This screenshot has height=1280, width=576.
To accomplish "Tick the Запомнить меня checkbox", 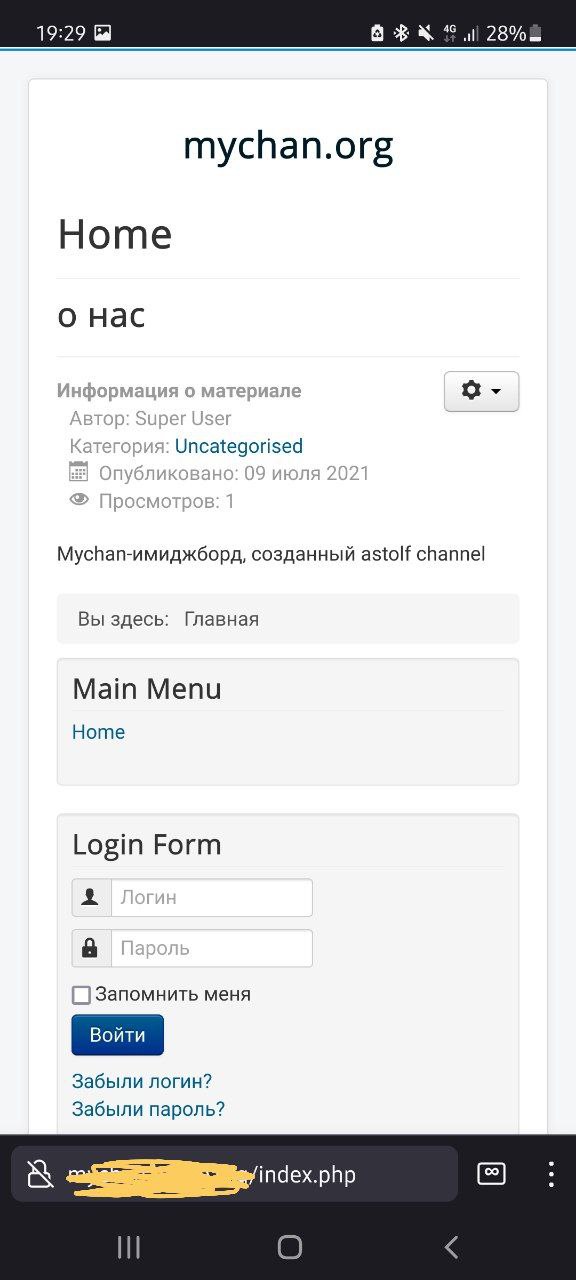I will tap(82, 995).
